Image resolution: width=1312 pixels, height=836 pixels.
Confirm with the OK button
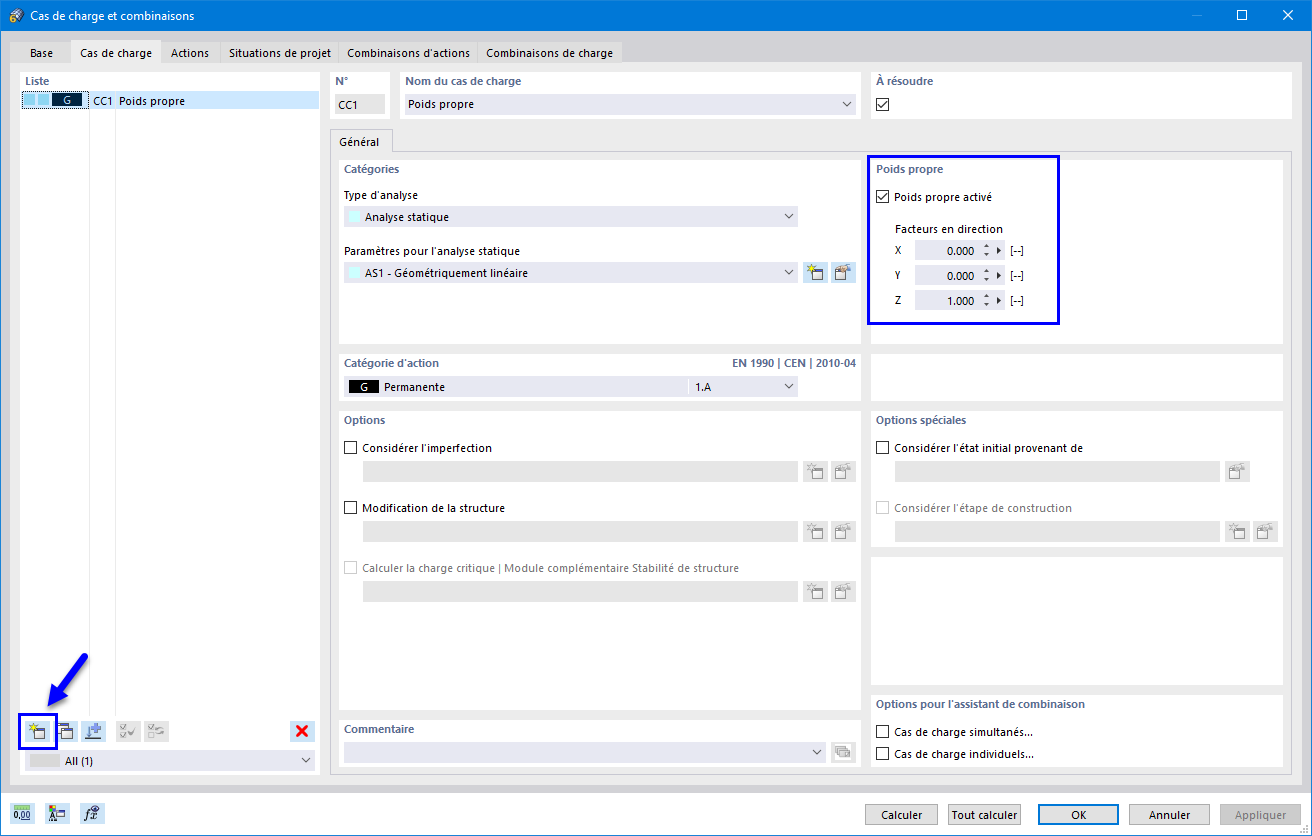click(x=1079, y=815)
